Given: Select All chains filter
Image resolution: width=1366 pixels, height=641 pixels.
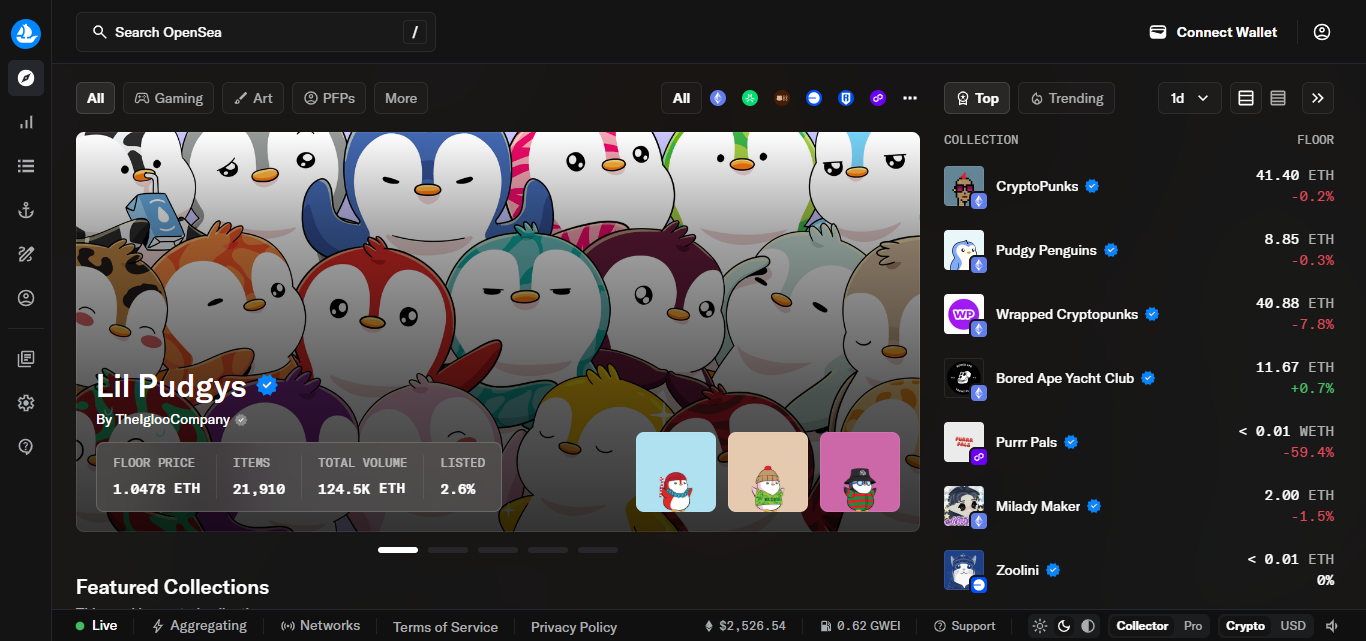Looking at the screenshot, I should 681,98.
